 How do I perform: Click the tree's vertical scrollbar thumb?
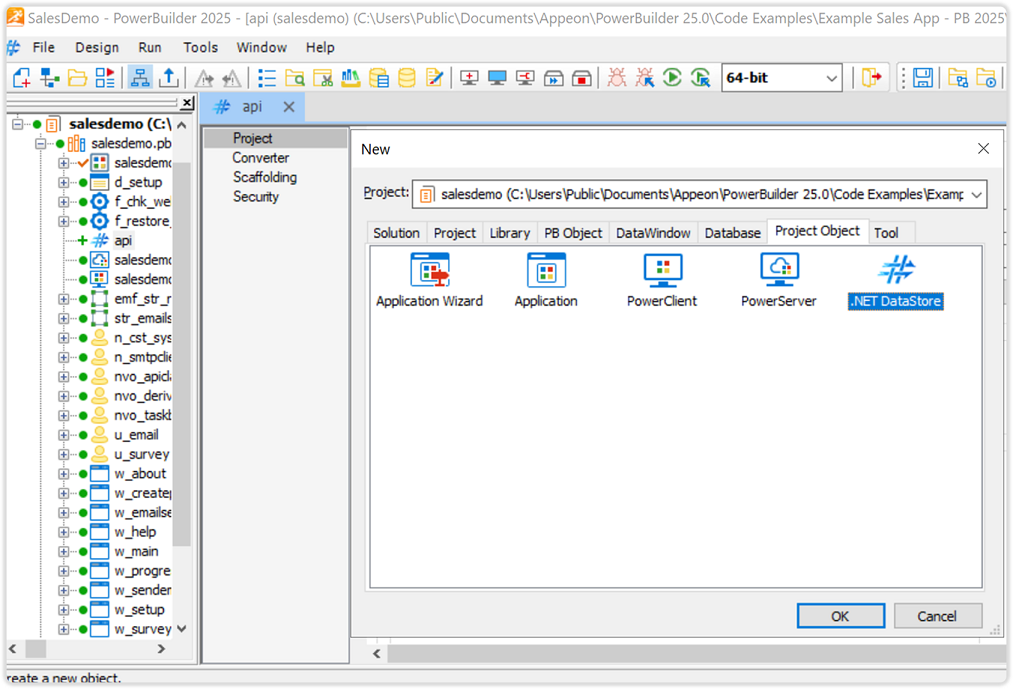pyautogui.click(x=182, y=354)
